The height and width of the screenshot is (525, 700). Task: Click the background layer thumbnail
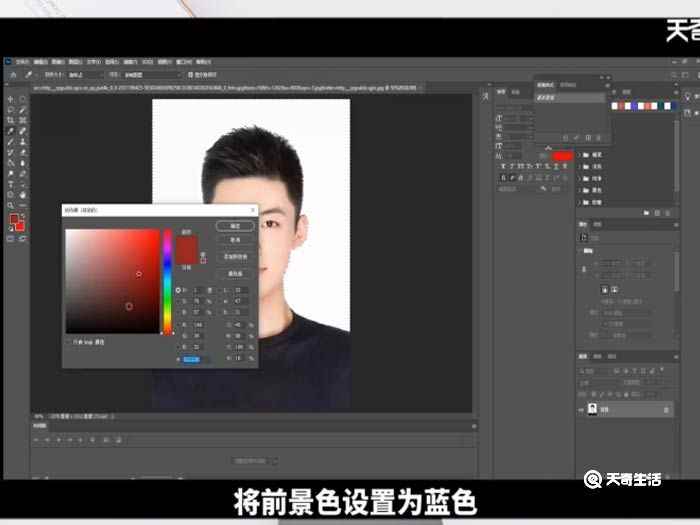(592, 409)
